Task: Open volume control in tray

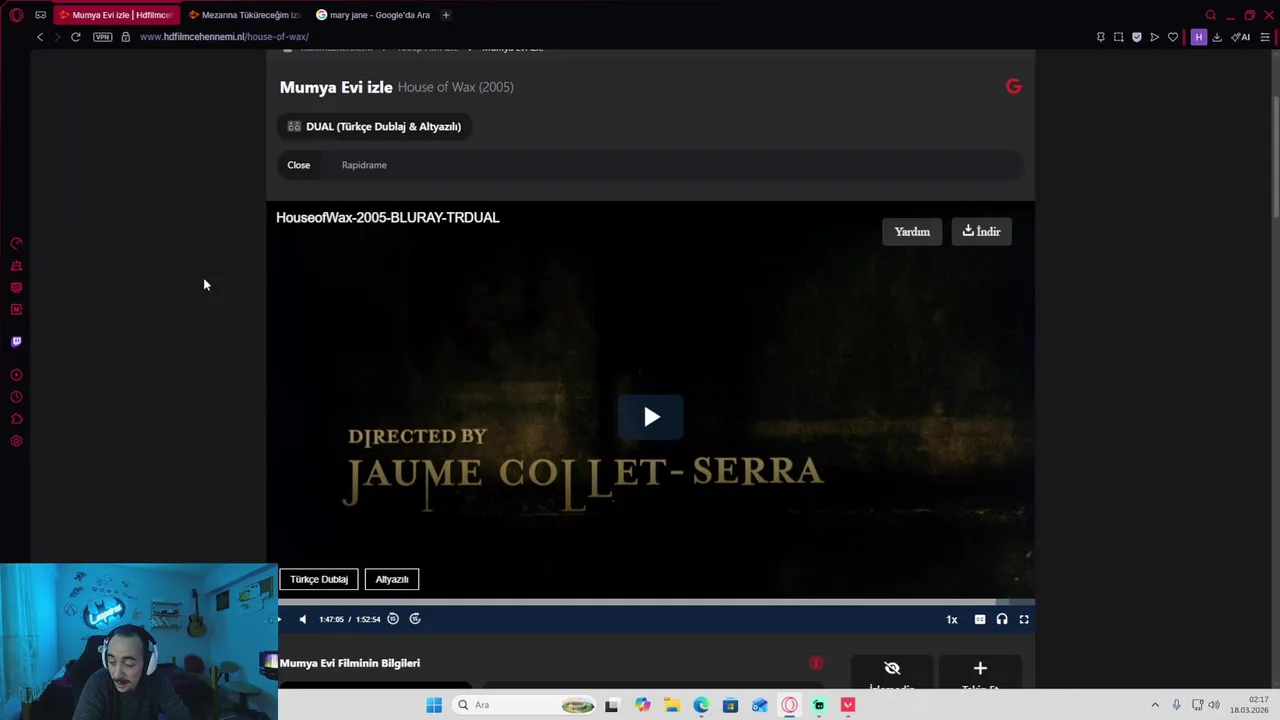Action: 1214,705
